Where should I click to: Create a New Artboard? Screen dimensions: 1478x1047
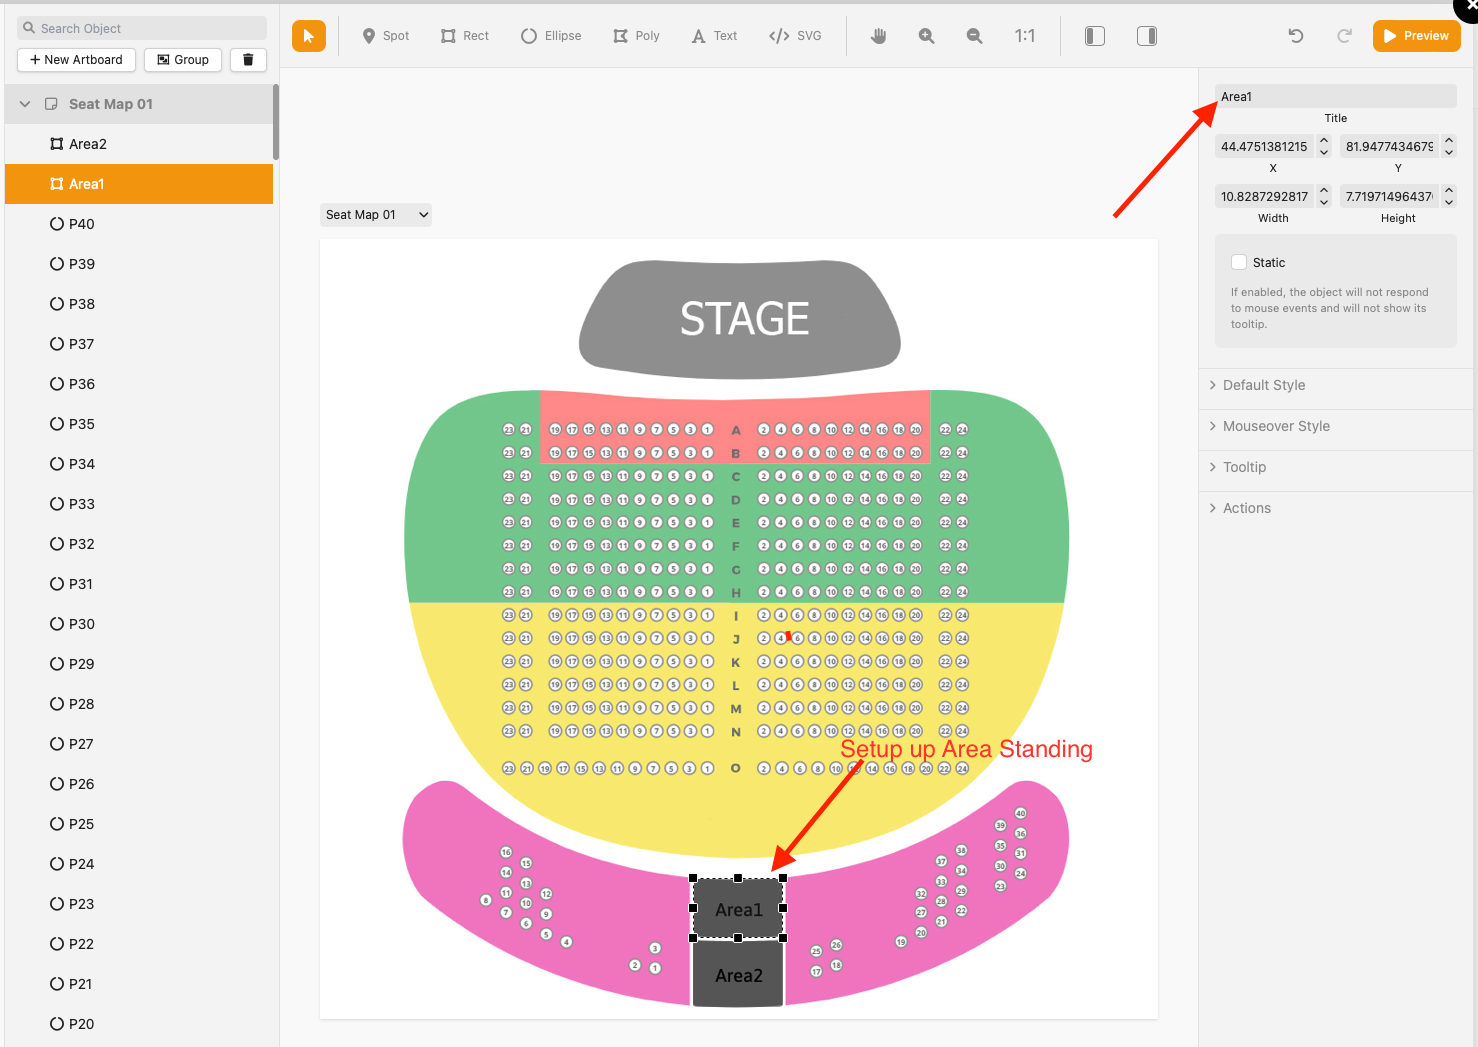[76, 60]
